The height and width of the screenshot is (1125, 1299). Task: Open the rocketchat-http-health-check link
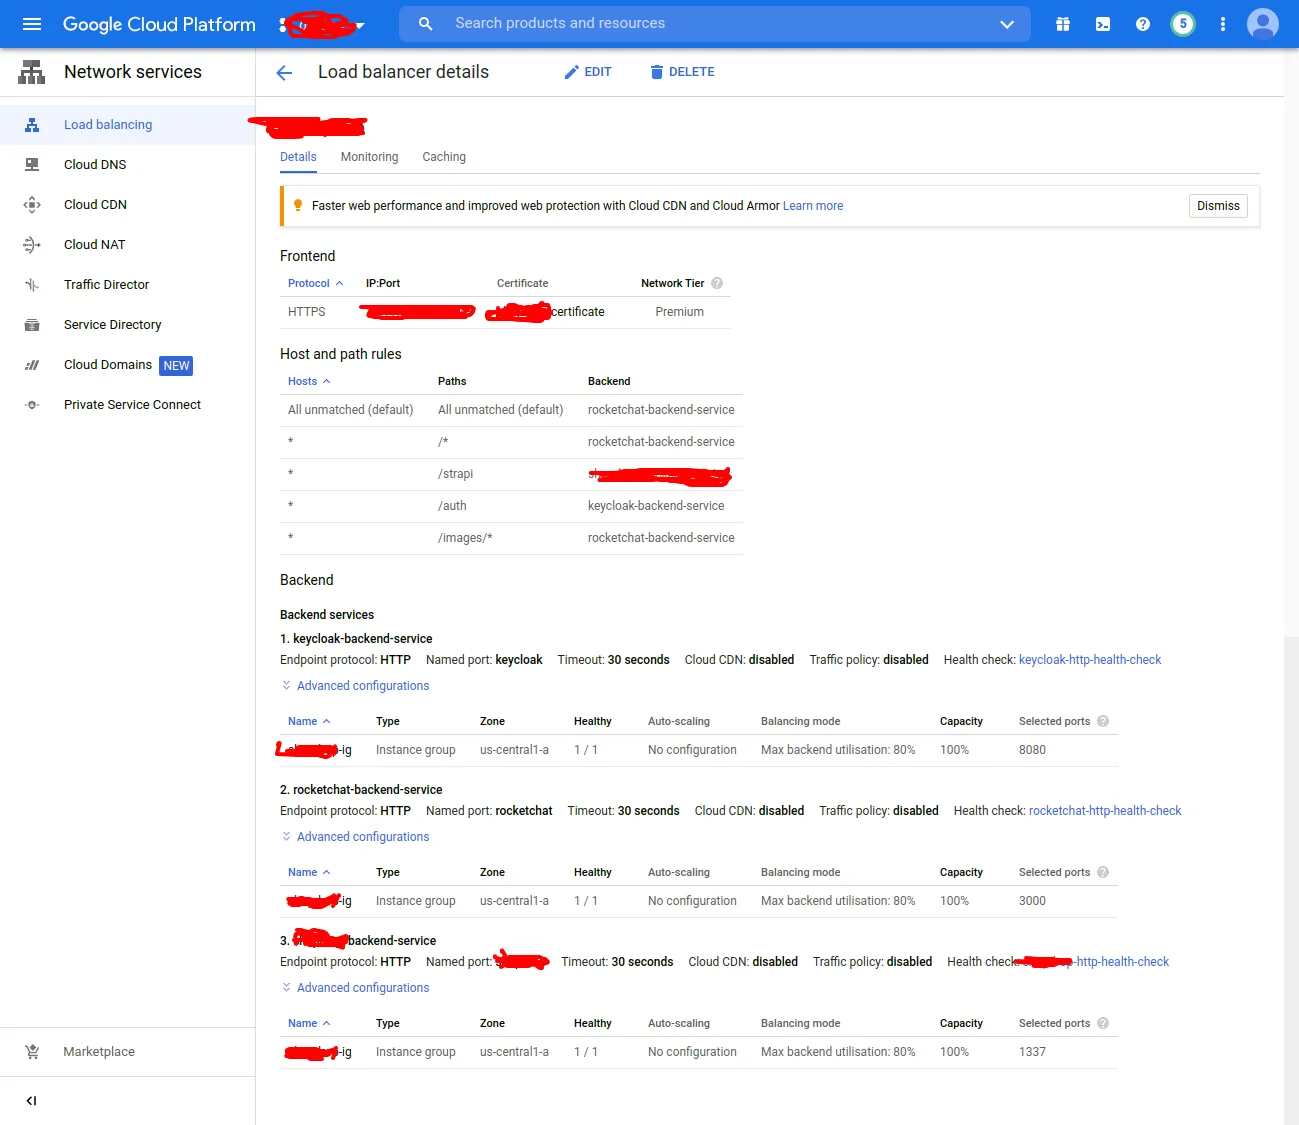(1105, 811)
